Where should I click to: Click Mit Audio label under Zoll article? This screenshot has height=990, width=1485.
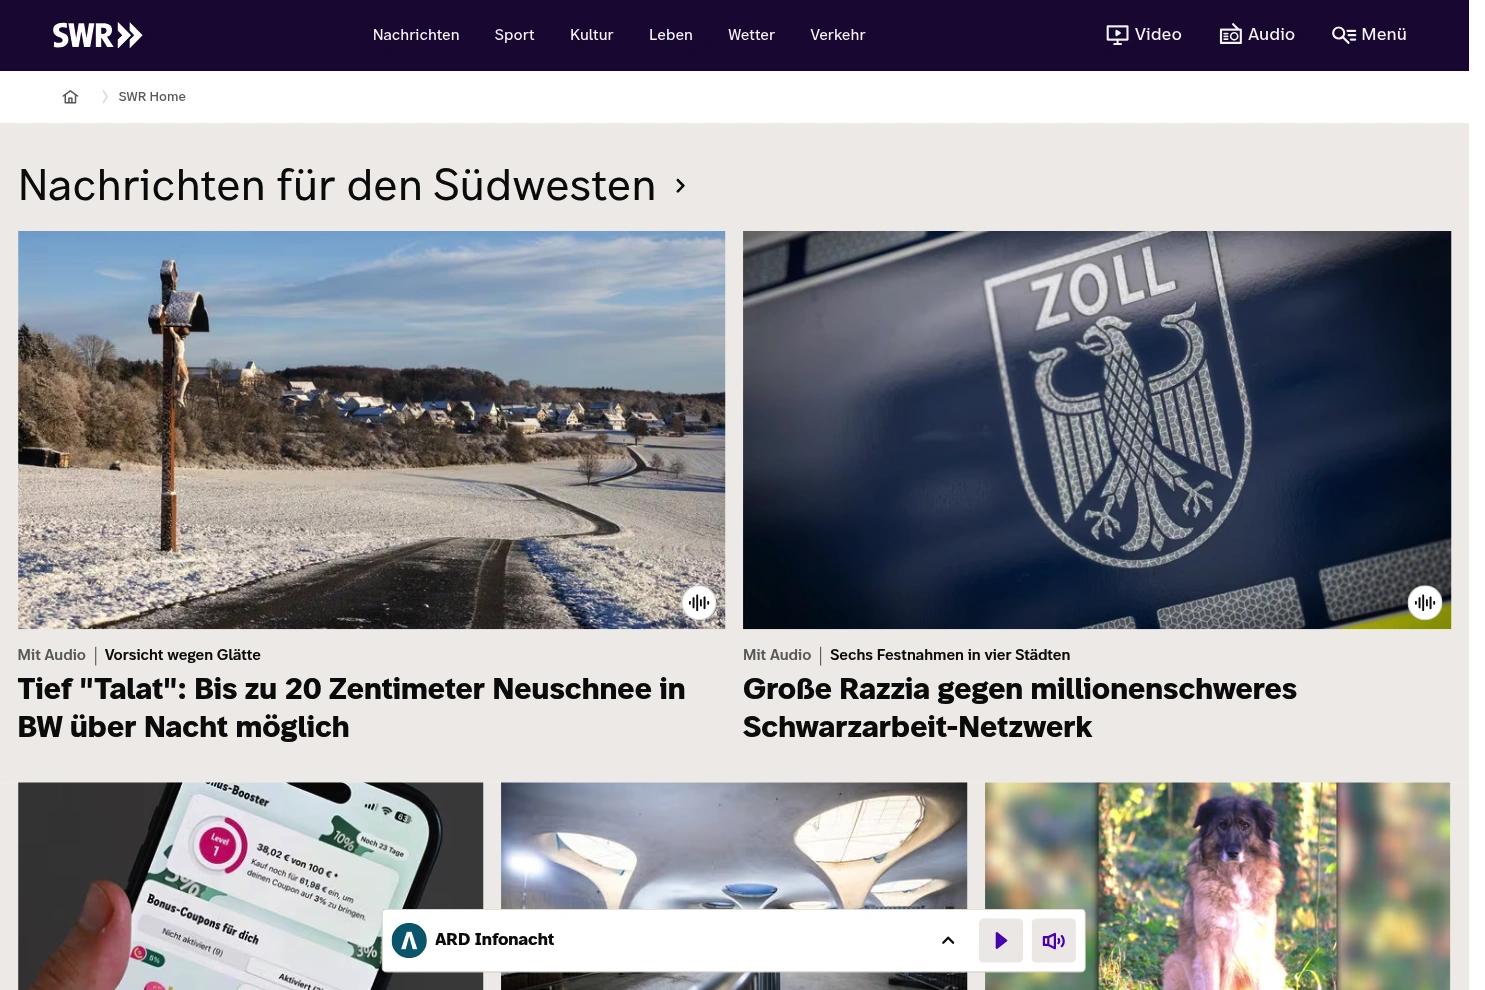777,655
